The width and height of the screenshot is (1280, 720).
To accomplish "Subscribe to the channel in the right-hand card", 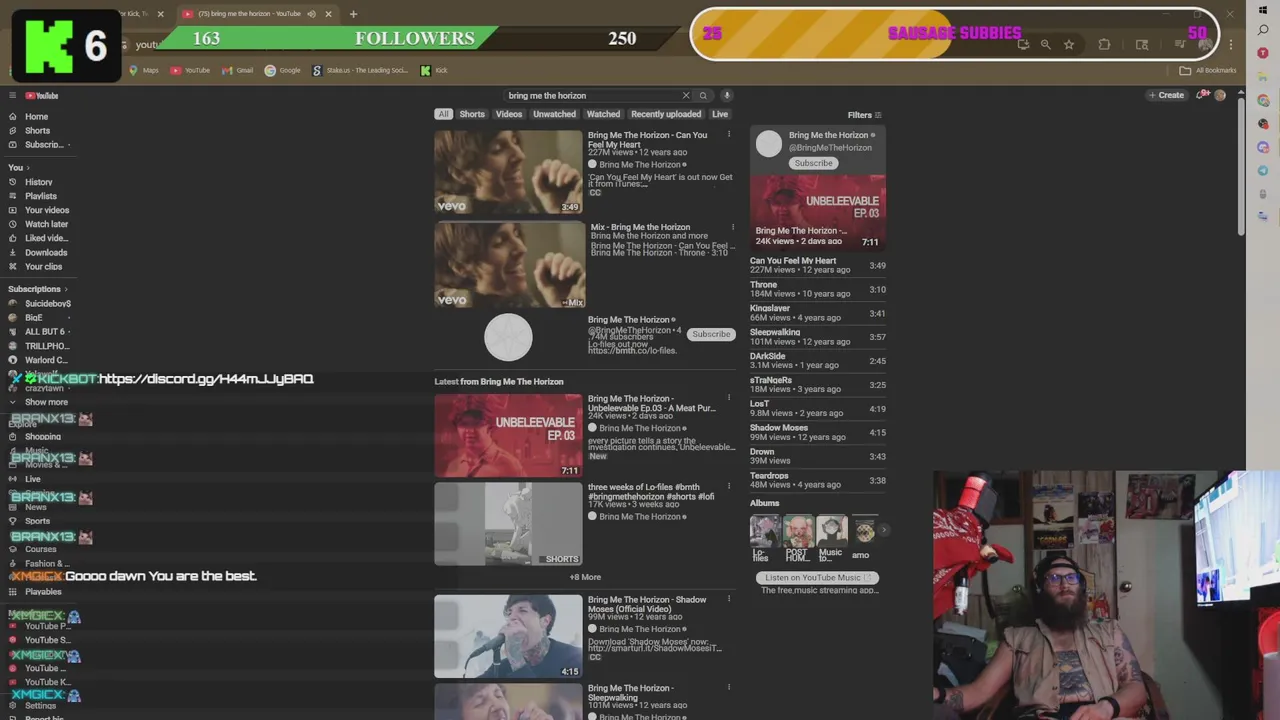I will pos(813,163).
